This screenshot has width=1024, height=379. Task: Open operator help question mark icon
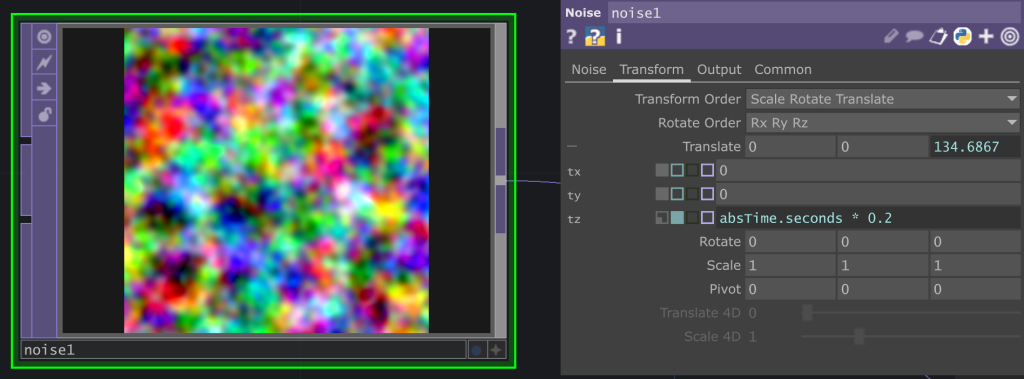click(x=571, y=37)
